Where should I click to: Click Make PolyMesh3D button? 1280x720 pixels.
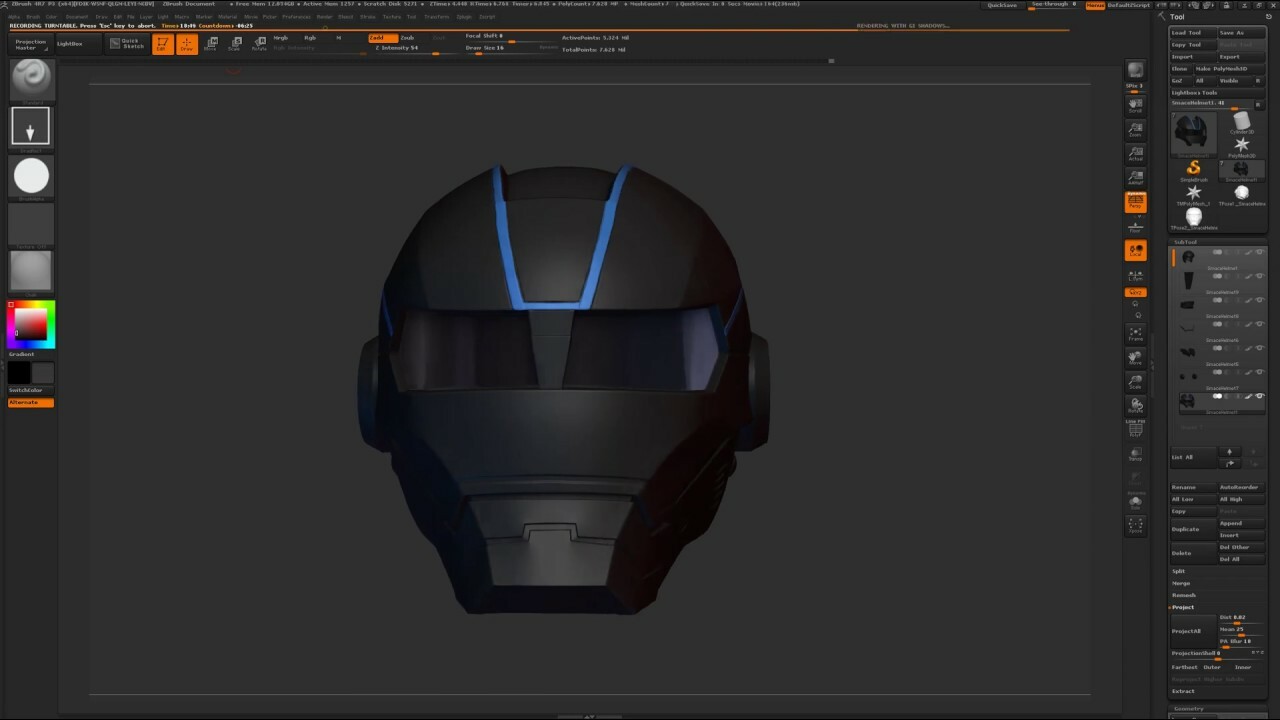(x=1229, y=69)
